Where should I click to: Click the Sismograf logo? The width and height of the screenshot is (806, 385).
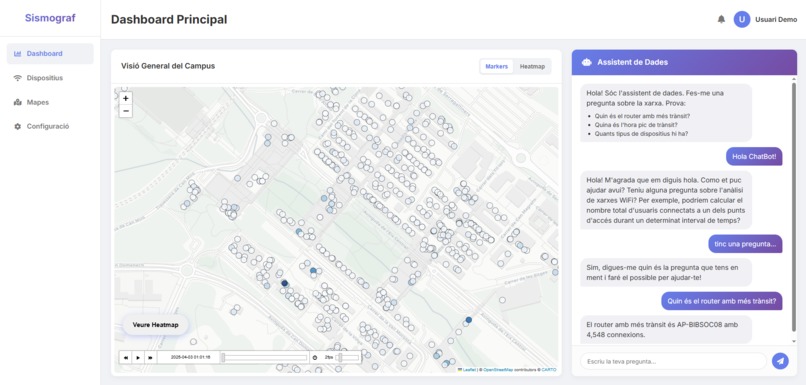(50, 18)
